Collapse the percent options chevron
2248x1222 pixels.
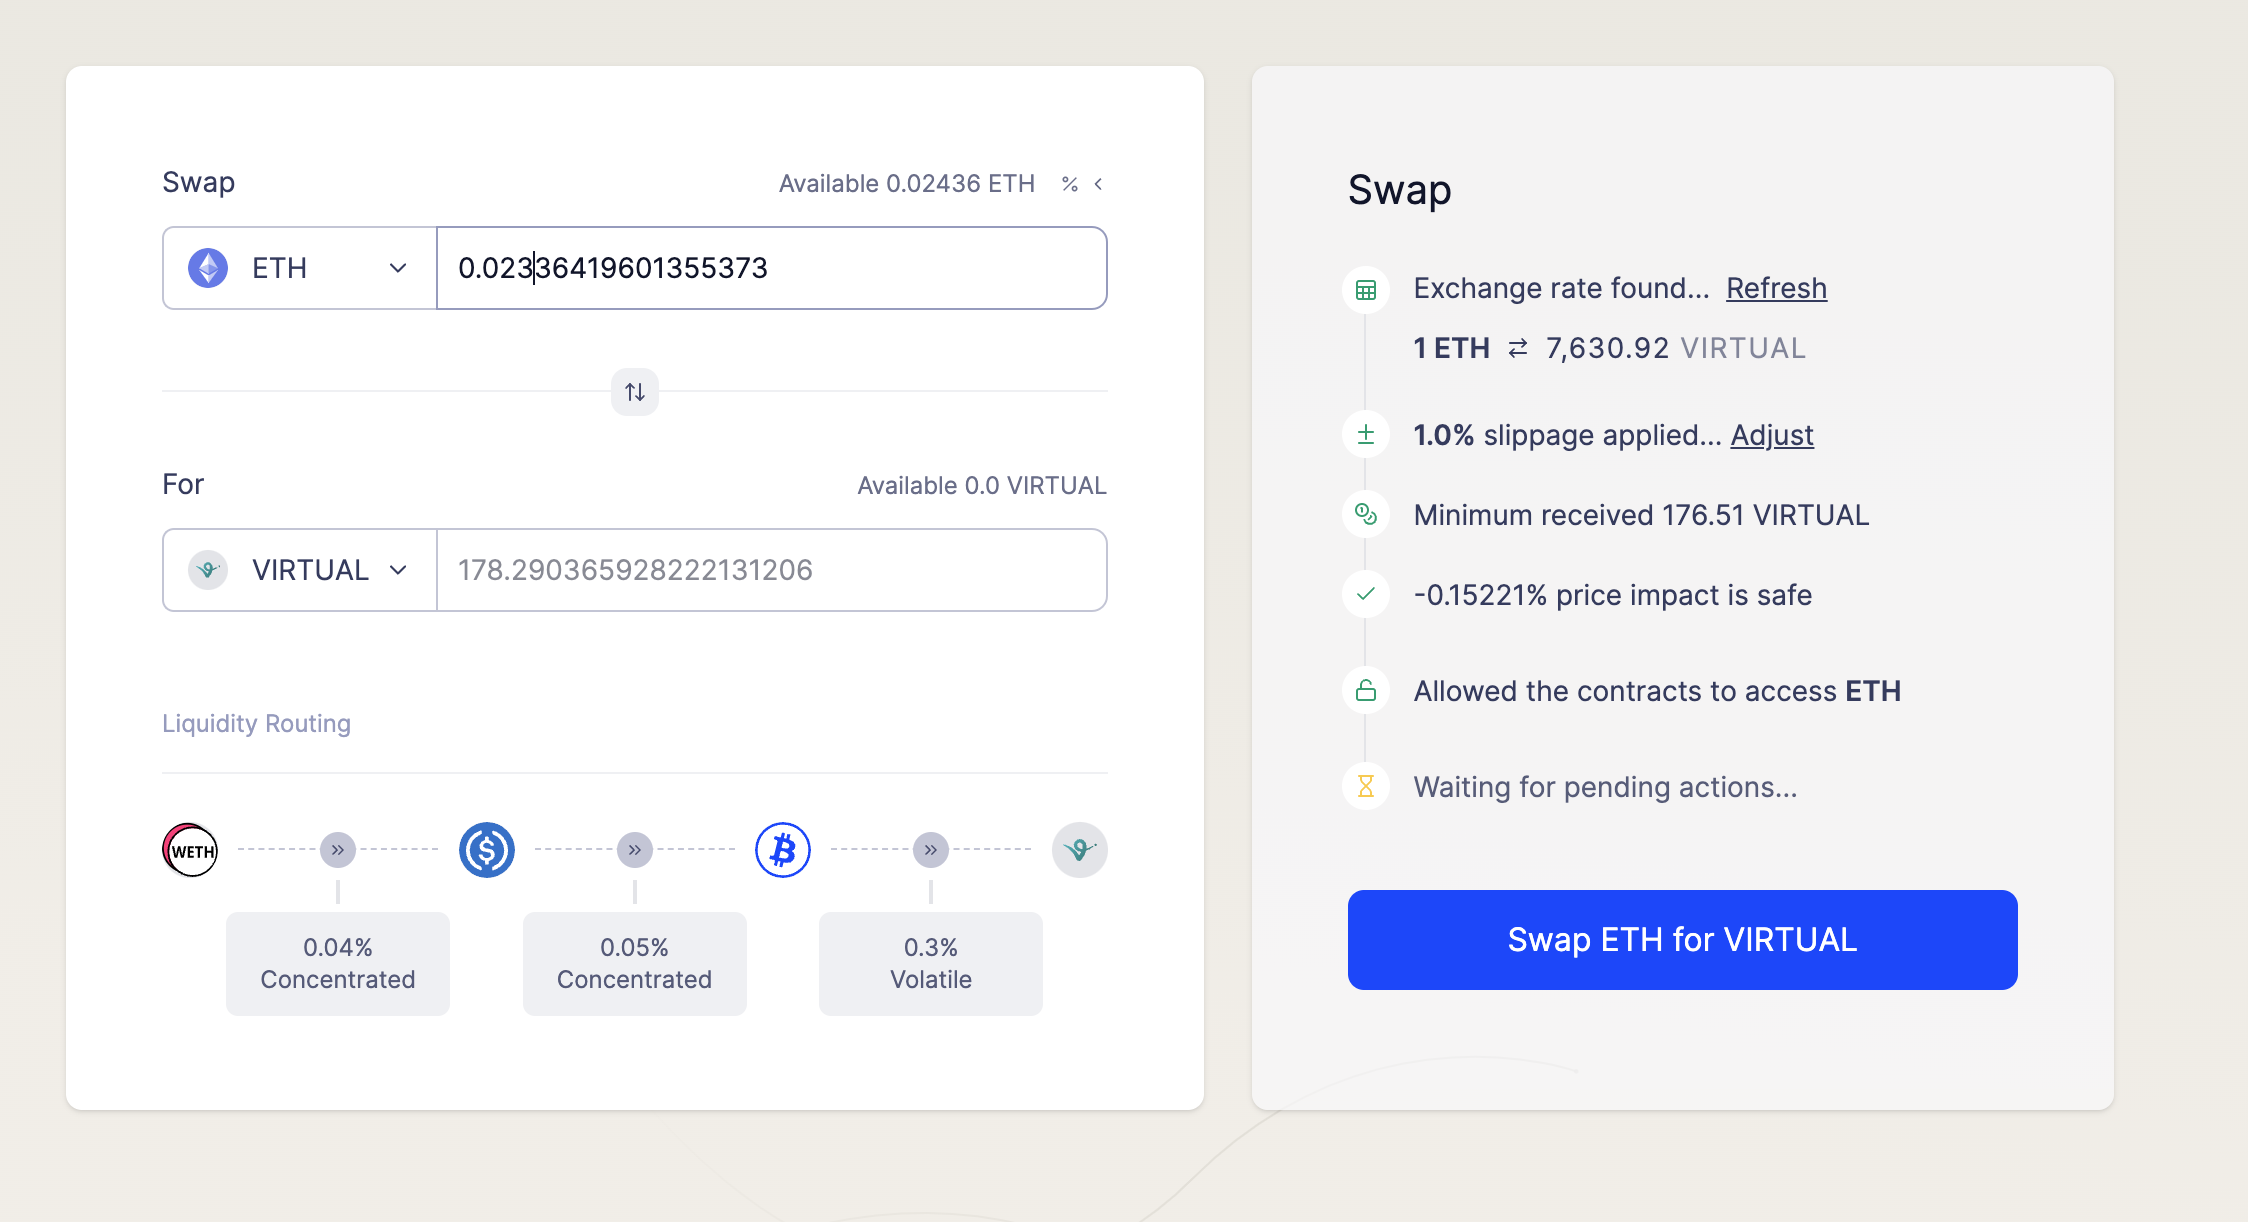1098,184
